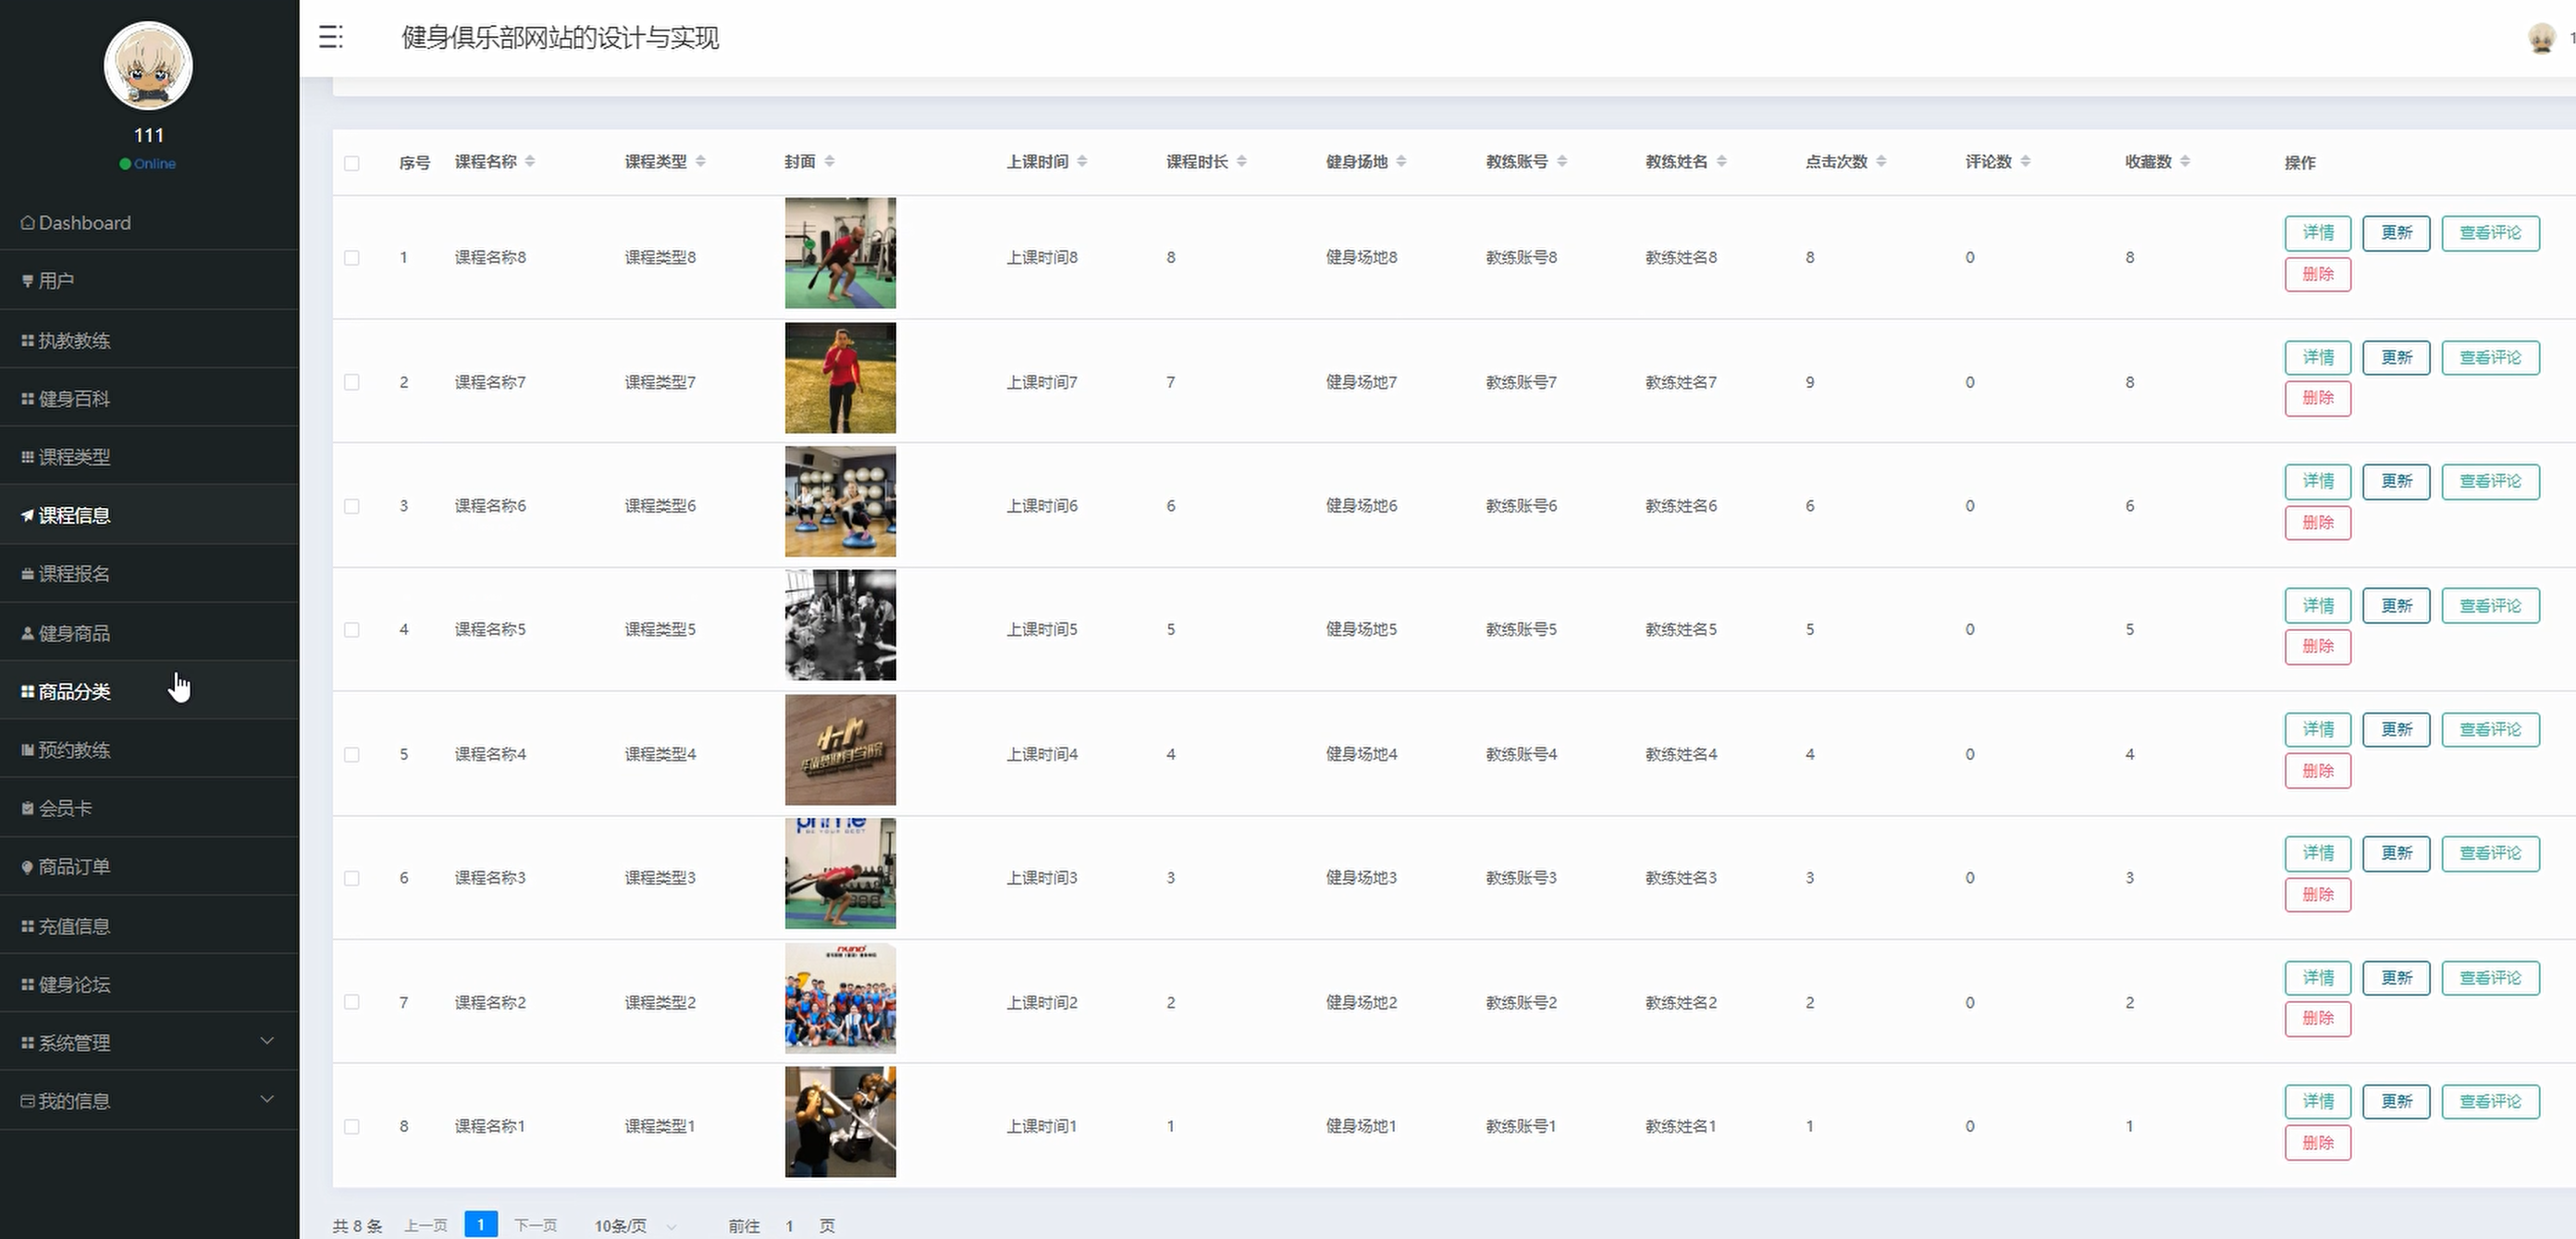Open the 10条/页 page size dropdown
This screenshot has width=2576, height=1239.
(635, 1226)
